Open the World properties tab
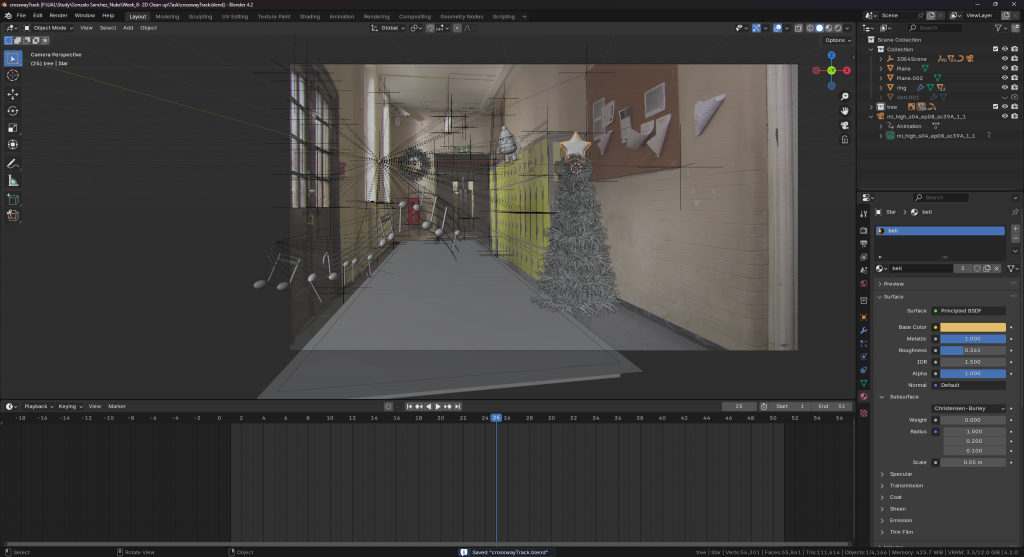 click(863, 283)
